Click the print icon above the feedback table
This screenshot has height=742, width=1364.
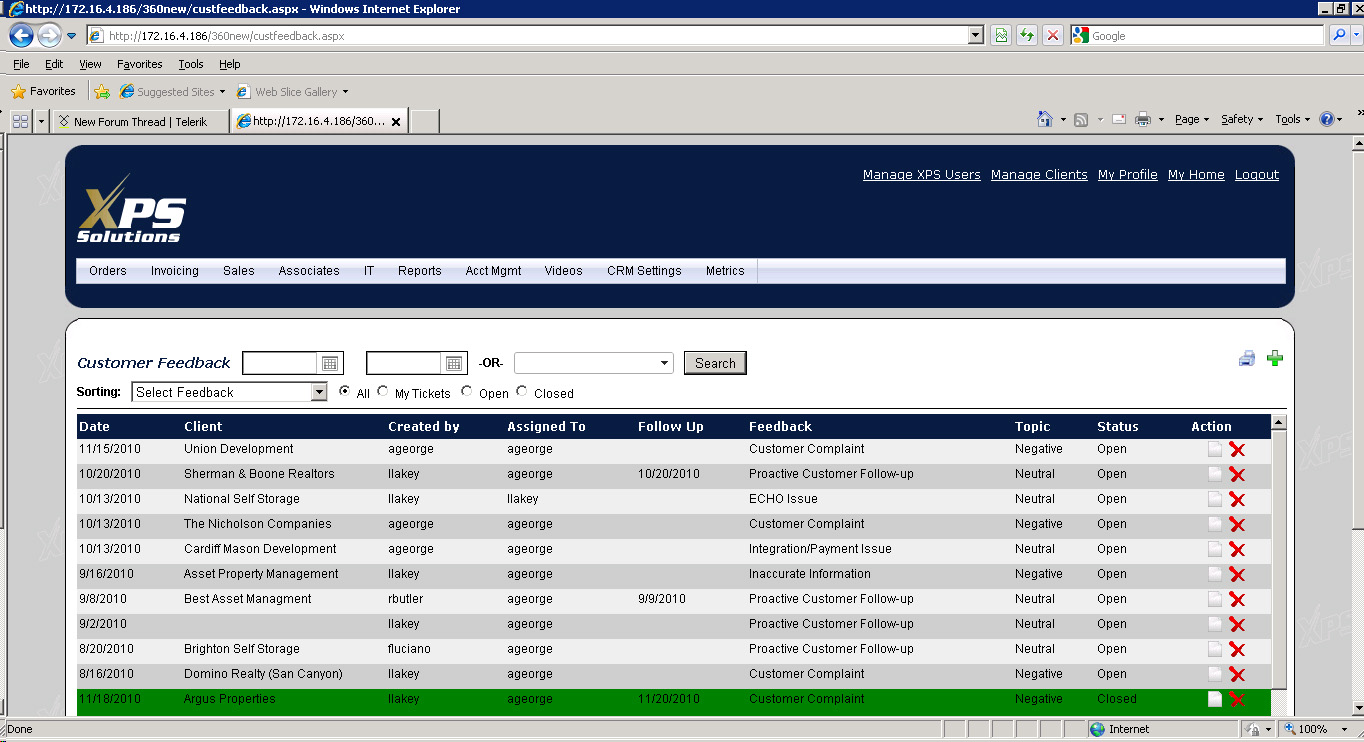(1247, 359)
